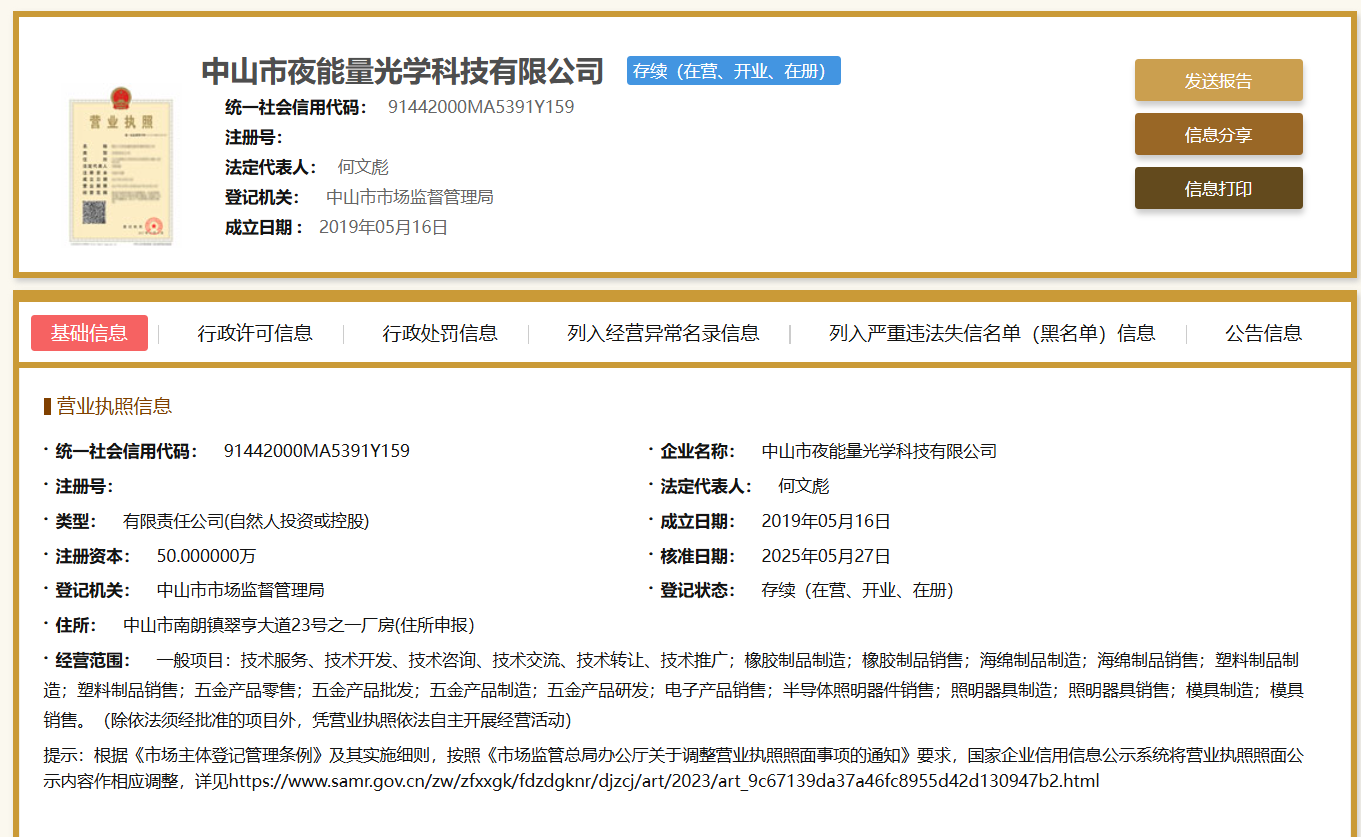Click the blue 存续（在营、开业、在册）status badge
Image resolution: width=1361 pixels, height=837 pixels.
pyautogui.click(x=734, y=71)
